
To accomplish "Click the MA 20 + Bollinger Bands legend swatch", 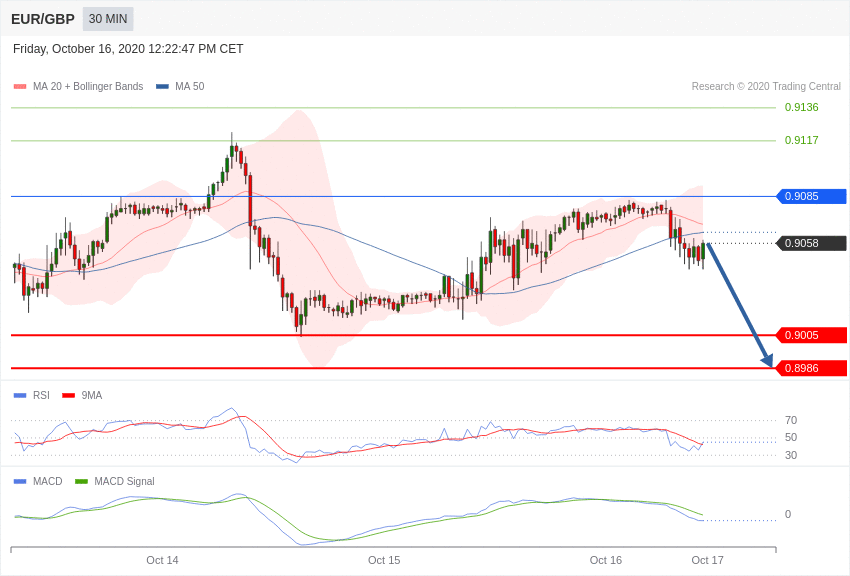I will tap(20, 87).
